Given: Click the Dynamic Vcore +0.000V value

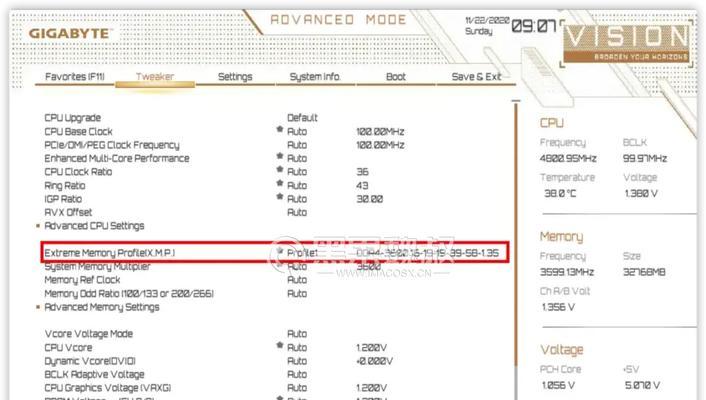Looking at the screenshot, I should (375, 361).
